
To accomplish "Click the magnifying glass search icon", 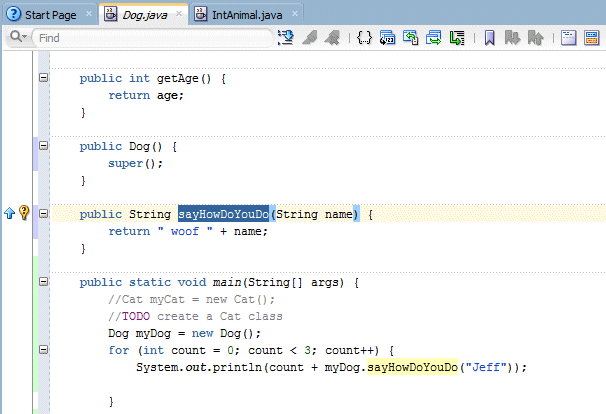I will (18, 37).
